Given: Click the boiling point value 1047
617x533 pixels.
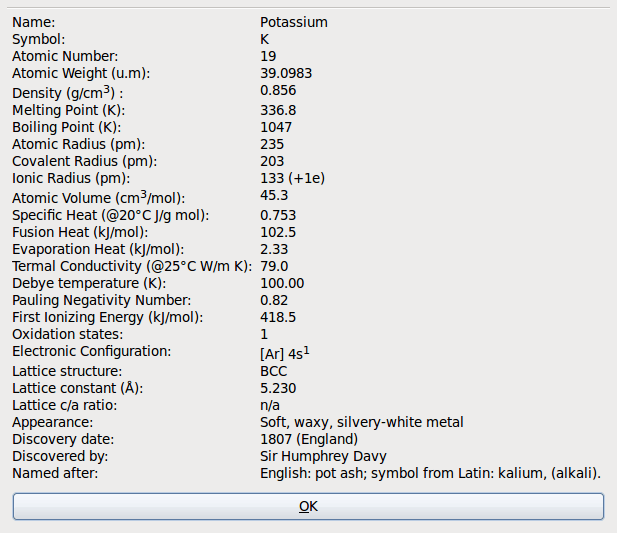Looking at the screenshot, I should (x=276, y=127).
